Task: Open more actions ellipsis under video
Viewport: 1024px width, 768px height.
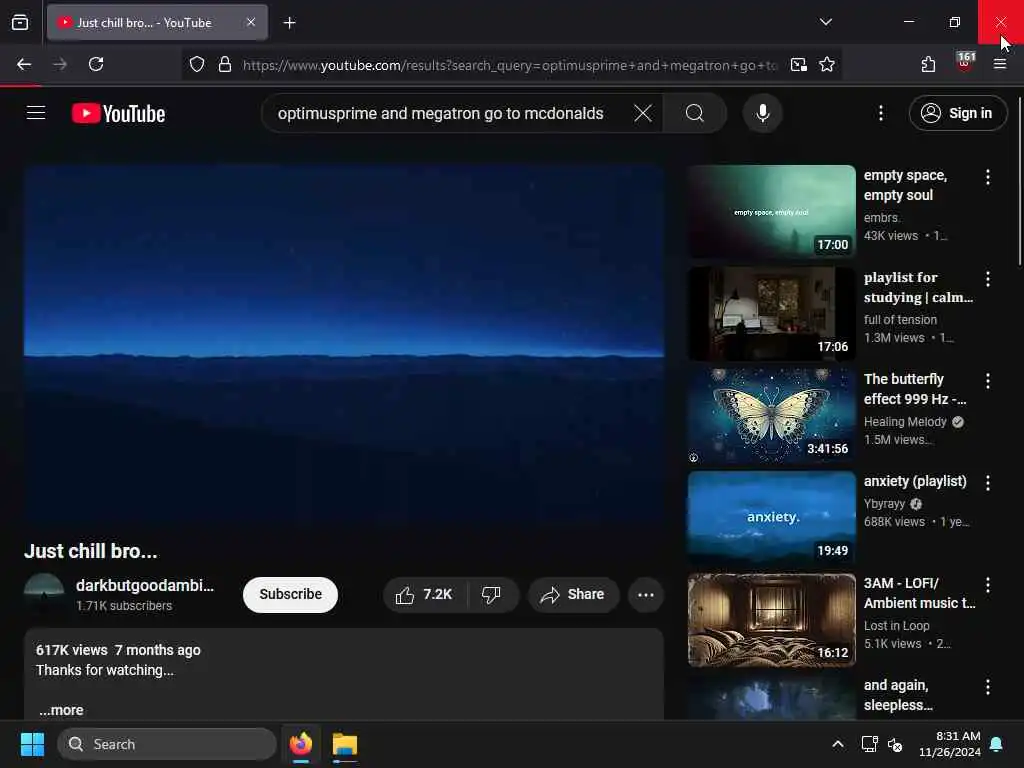Action: (x=646, y=594)
